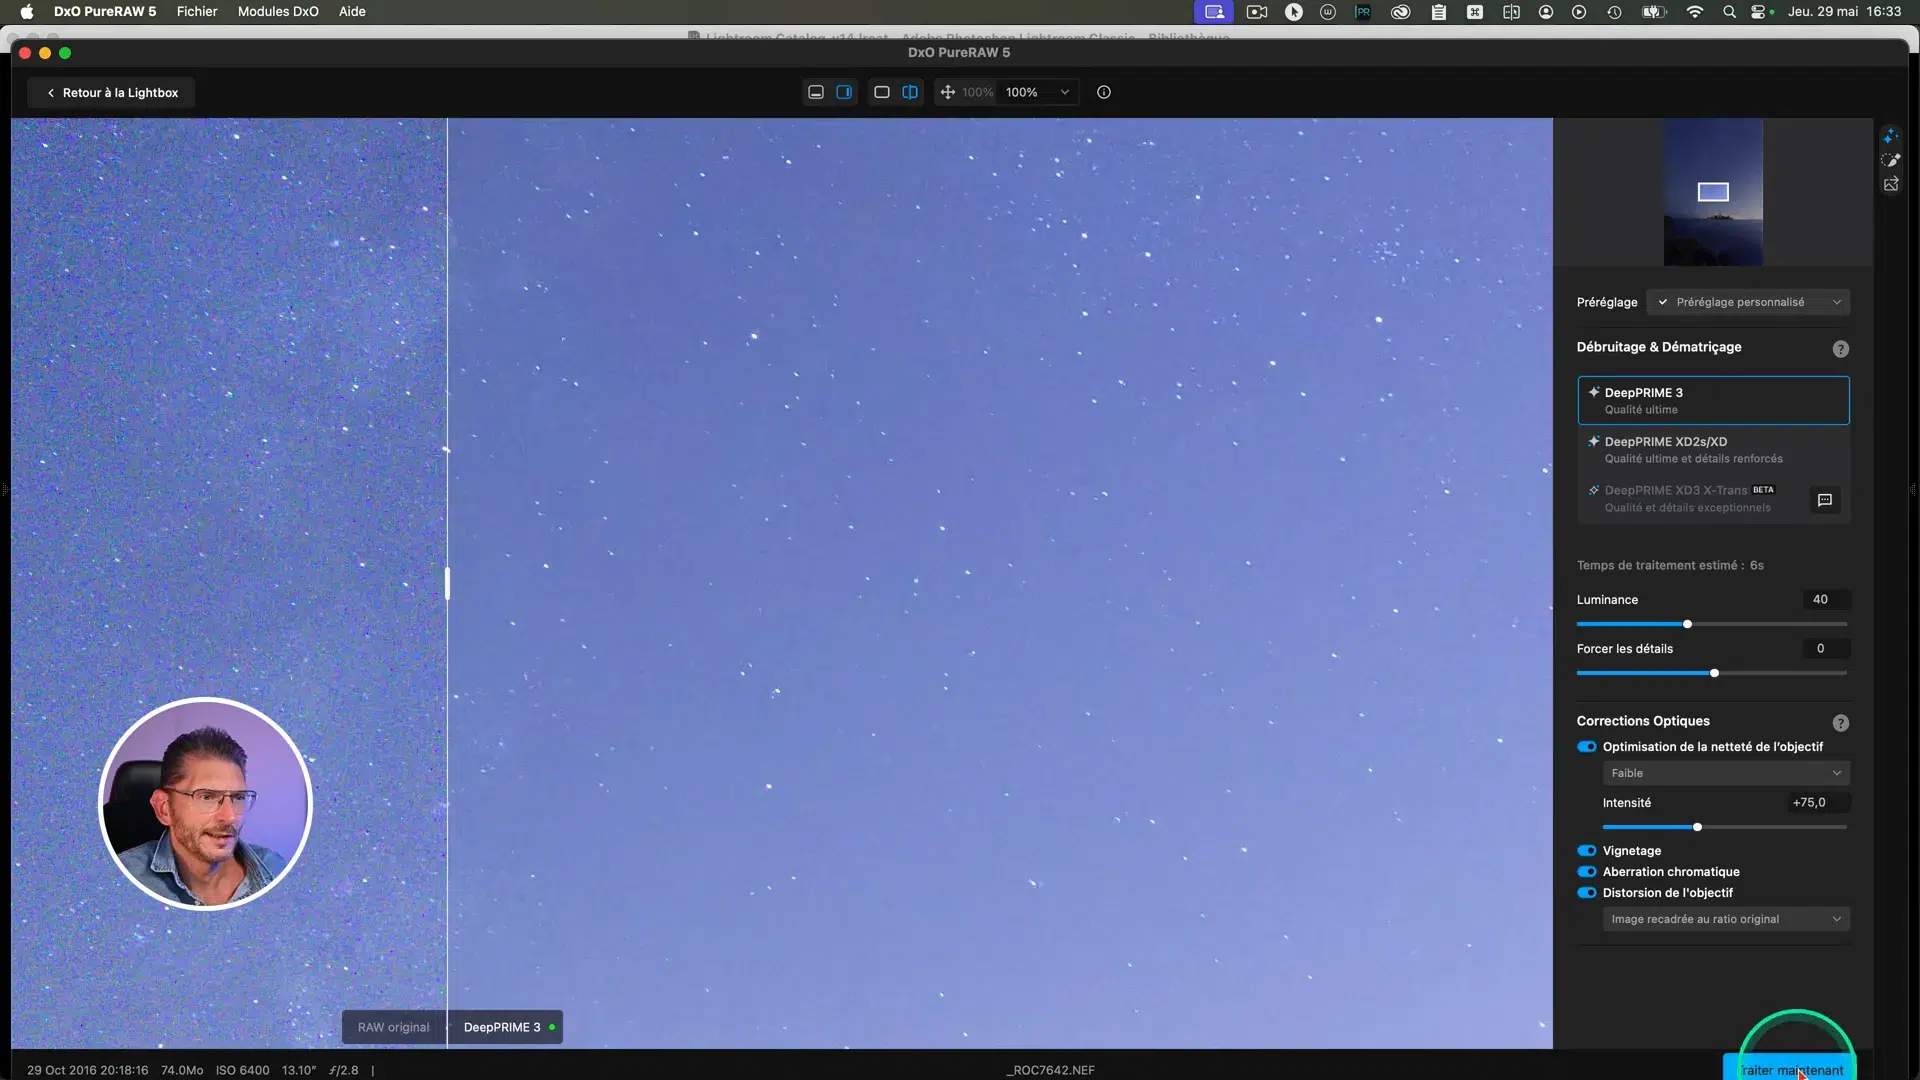Click the screen-sharing purple menu bar icon
Screen dimensions: 1920x1080
[1214, 12]
